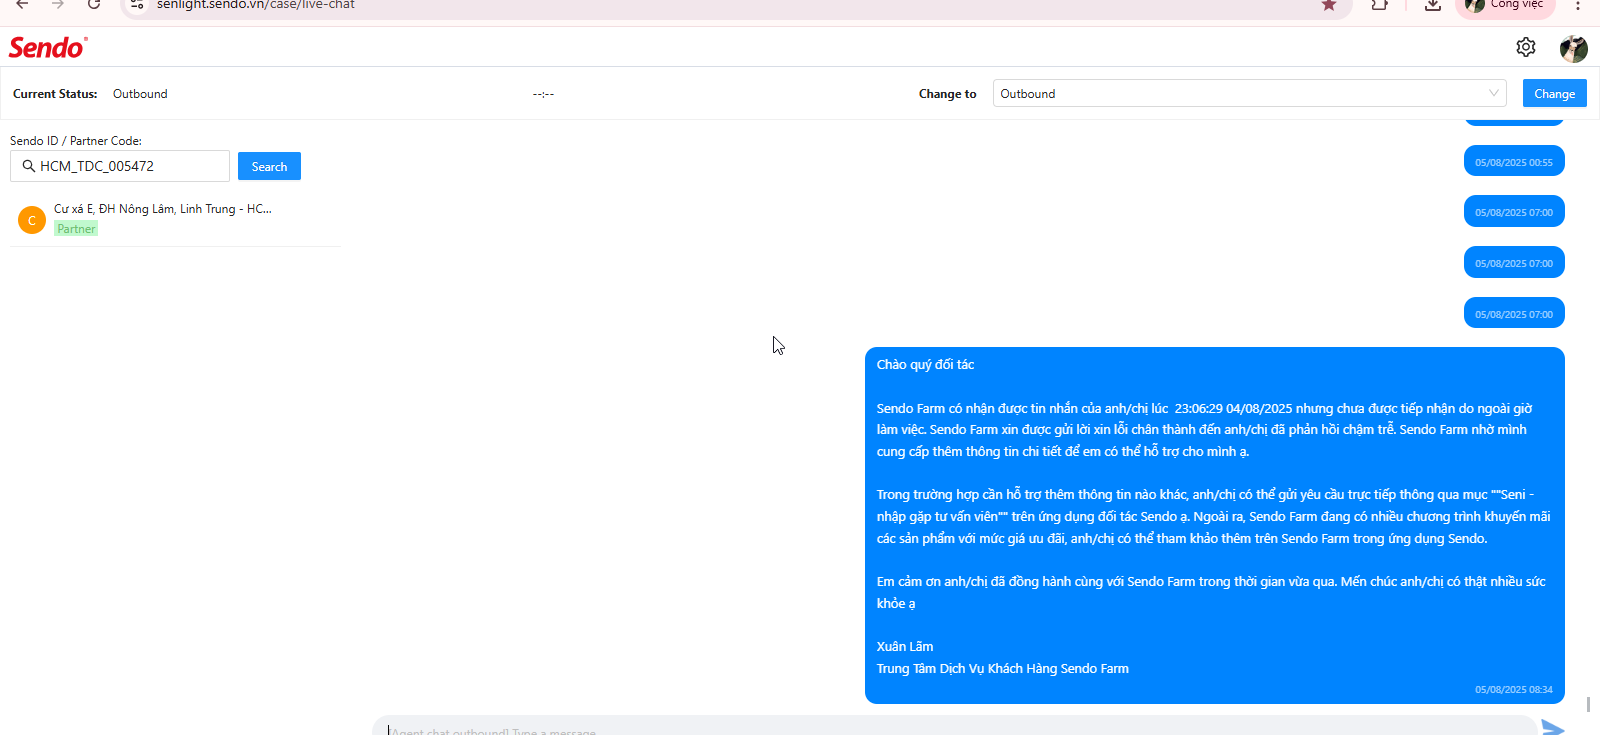
Task: Click the long message starting Chào quý đối tác
Action: (x=1215, y=525)
